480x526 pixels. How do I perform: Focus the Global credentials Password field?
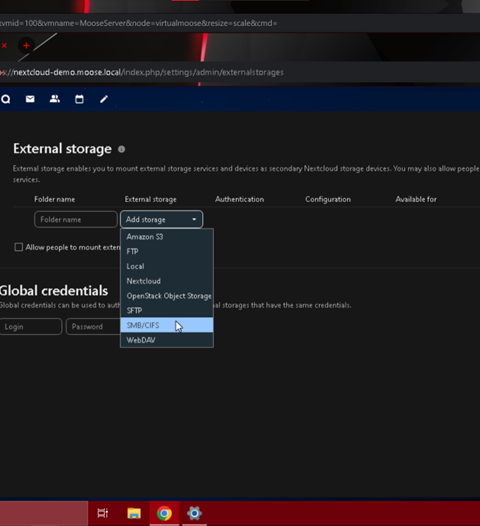pos(93,326)
